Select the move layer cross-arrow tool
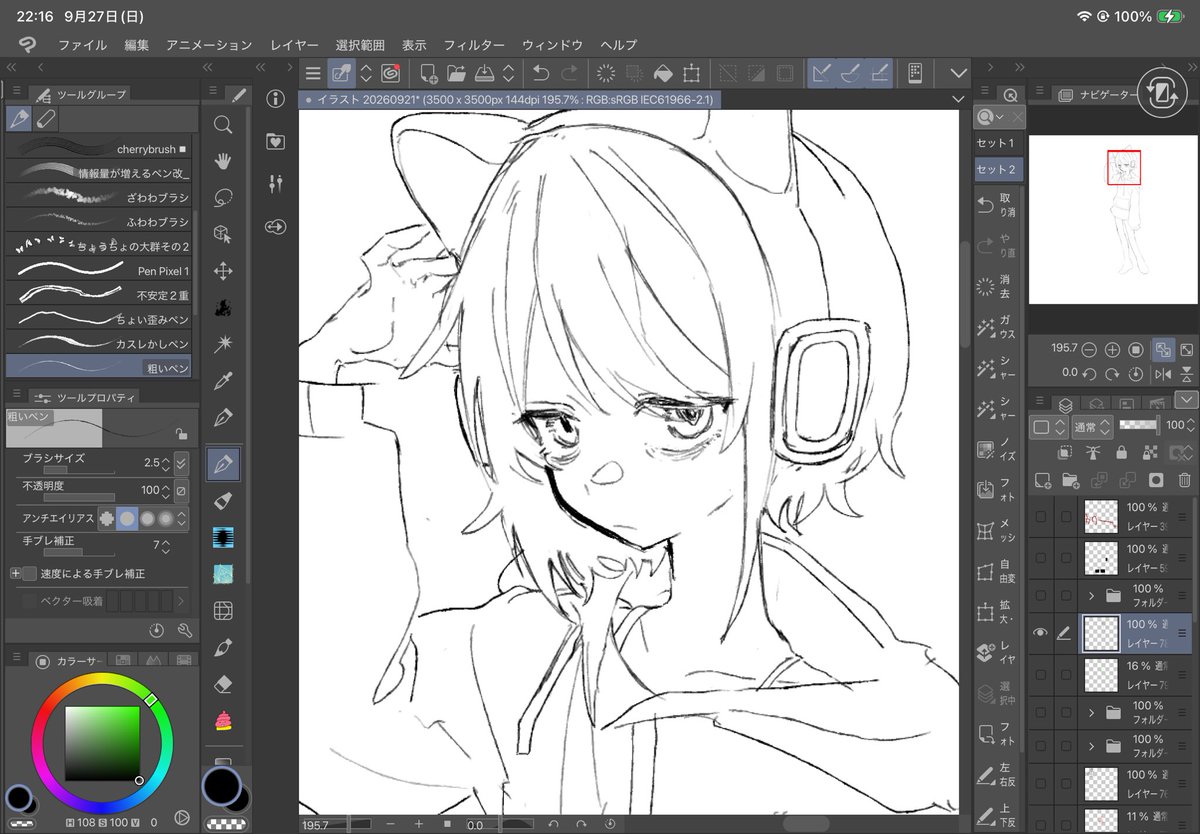 [224, 271]
